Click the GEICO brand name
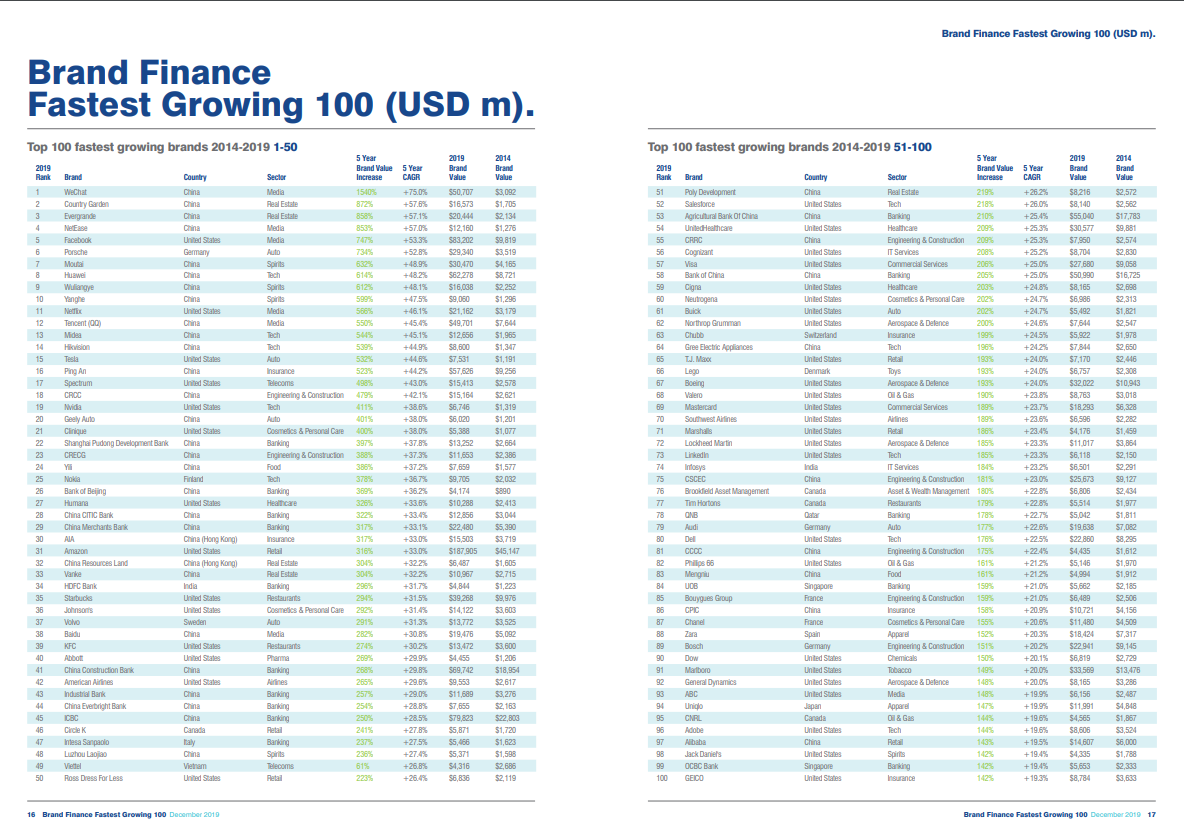Image resolution: width=1184 pixels, height=836 pixels. click(696, 778)
